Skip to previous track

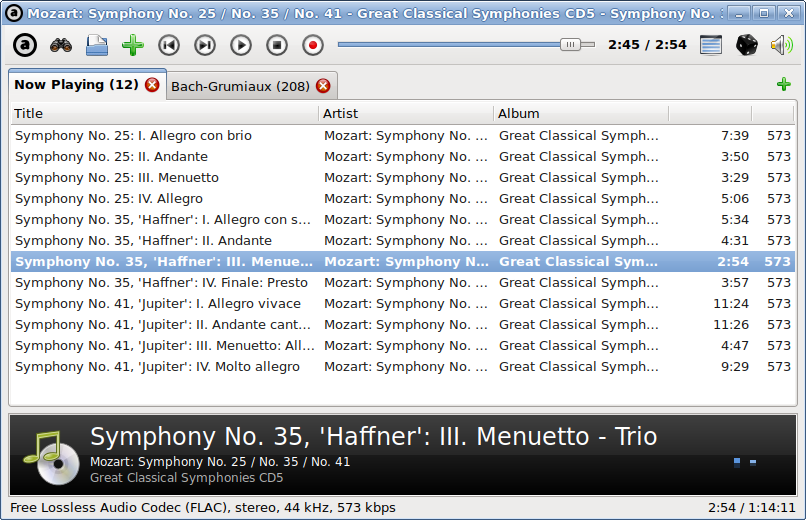click(x=169, y=45)
